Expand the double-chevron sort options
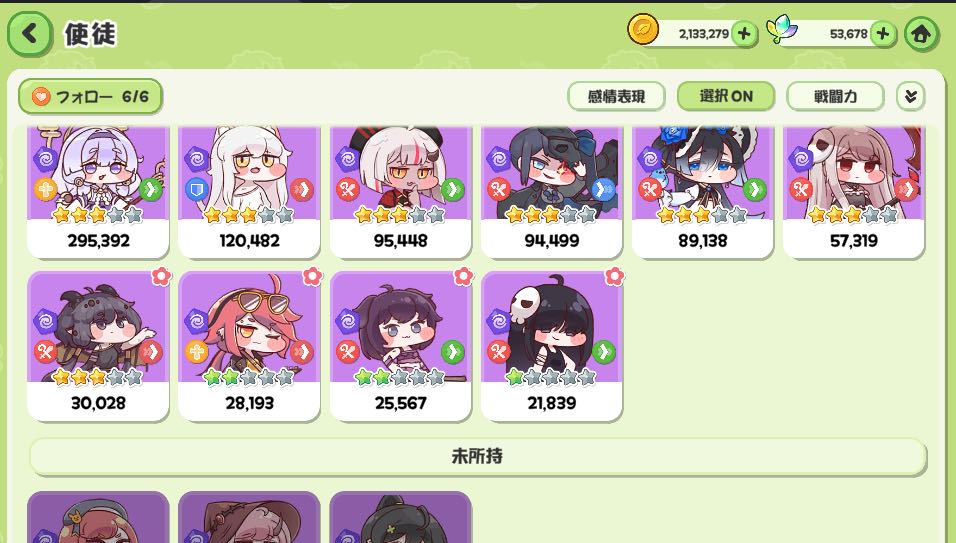956x543 pixels. (x=911, y=96)
